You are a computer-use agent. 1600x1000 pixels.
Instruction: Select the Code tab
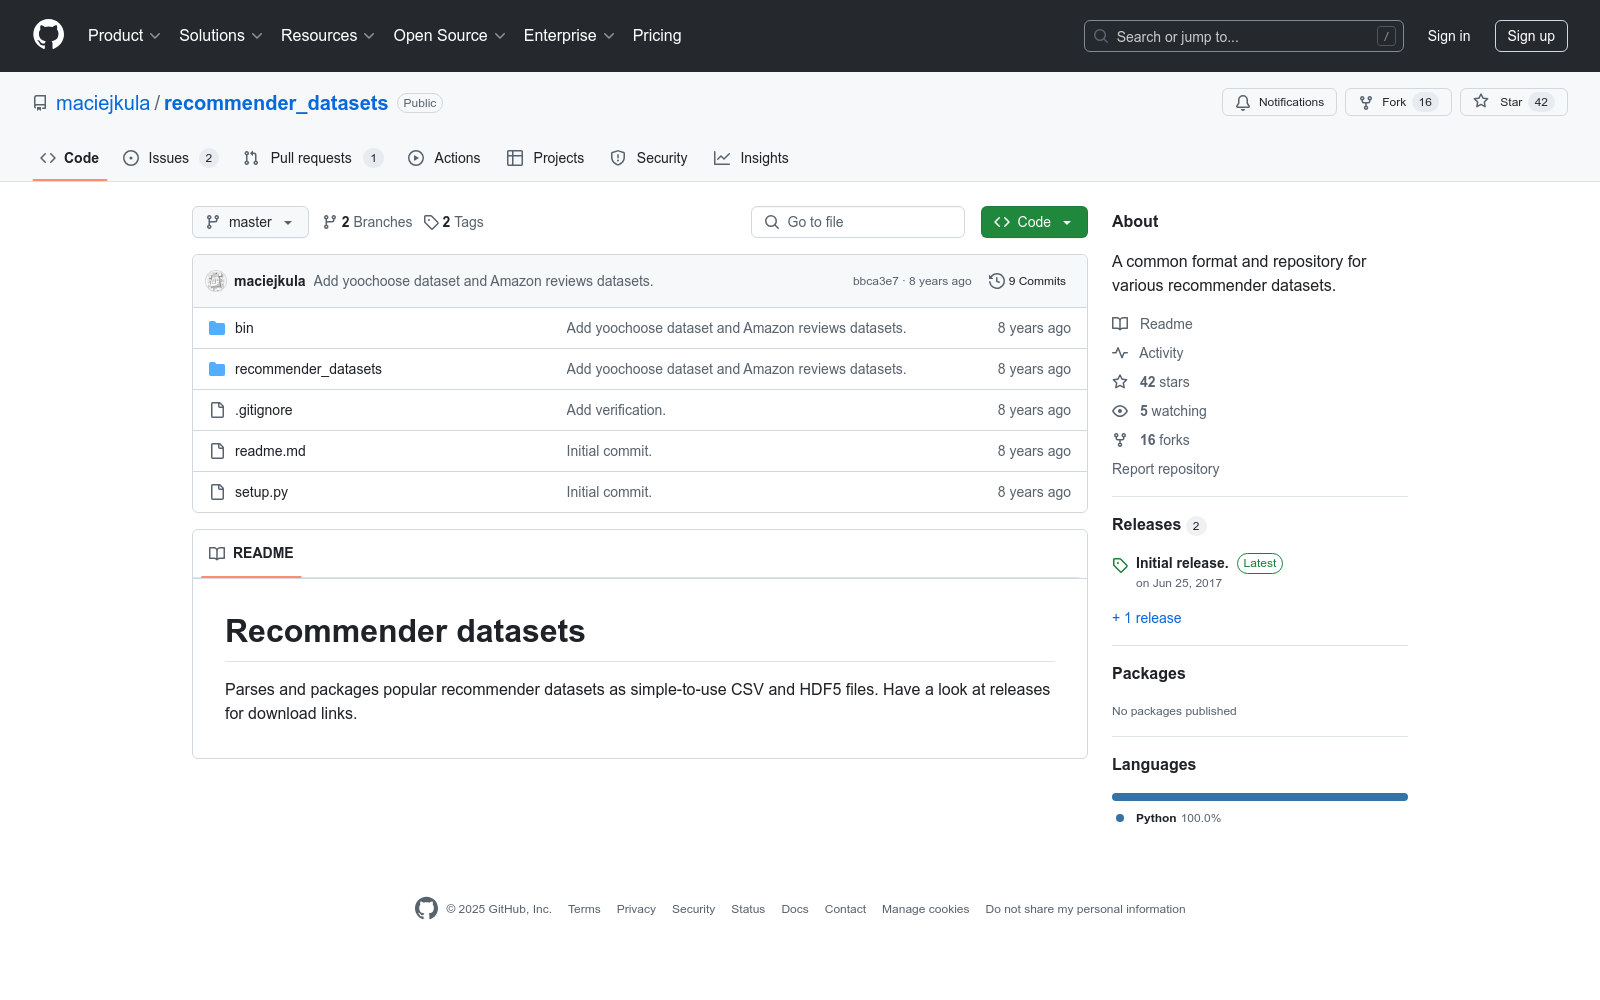click(x=69, y=158)
